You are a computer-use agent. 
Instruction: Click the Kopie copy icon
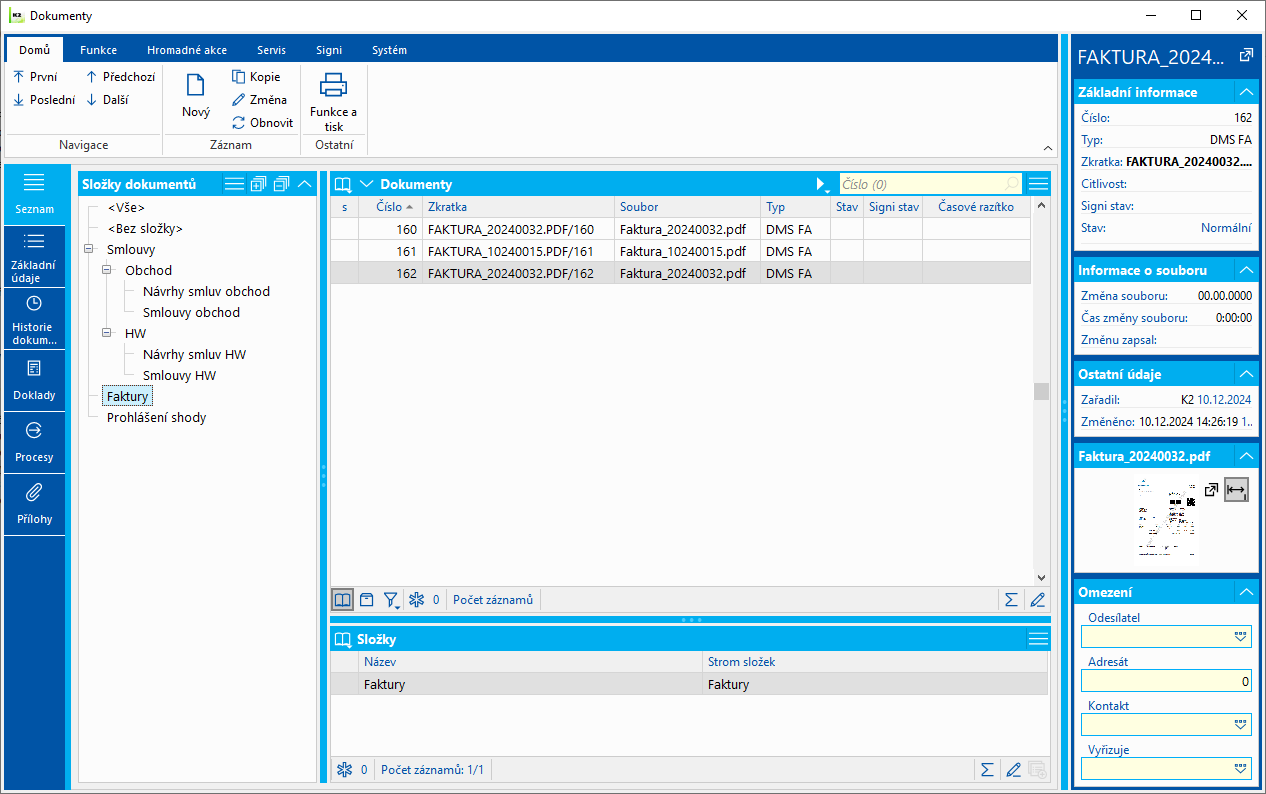click(x=239, y=77)
